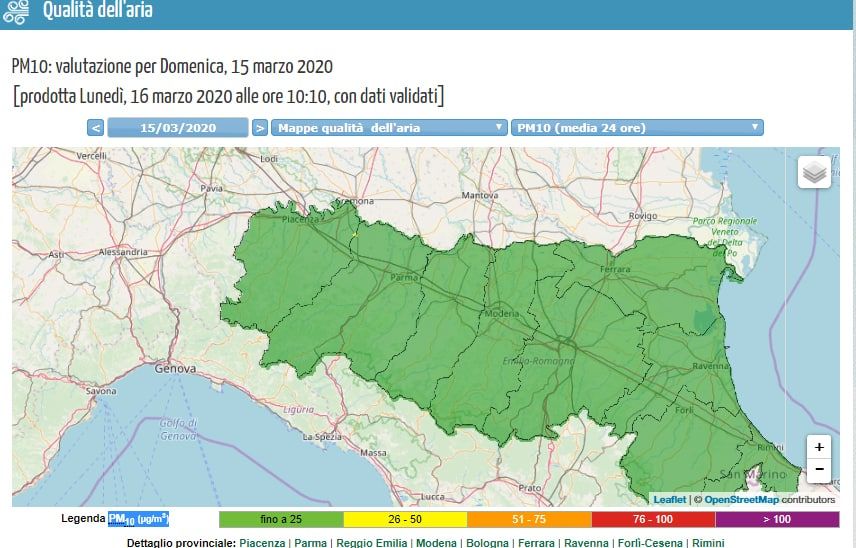
Task: Click the green 'fino a 25' legend swatch
Action: (281, 519)
